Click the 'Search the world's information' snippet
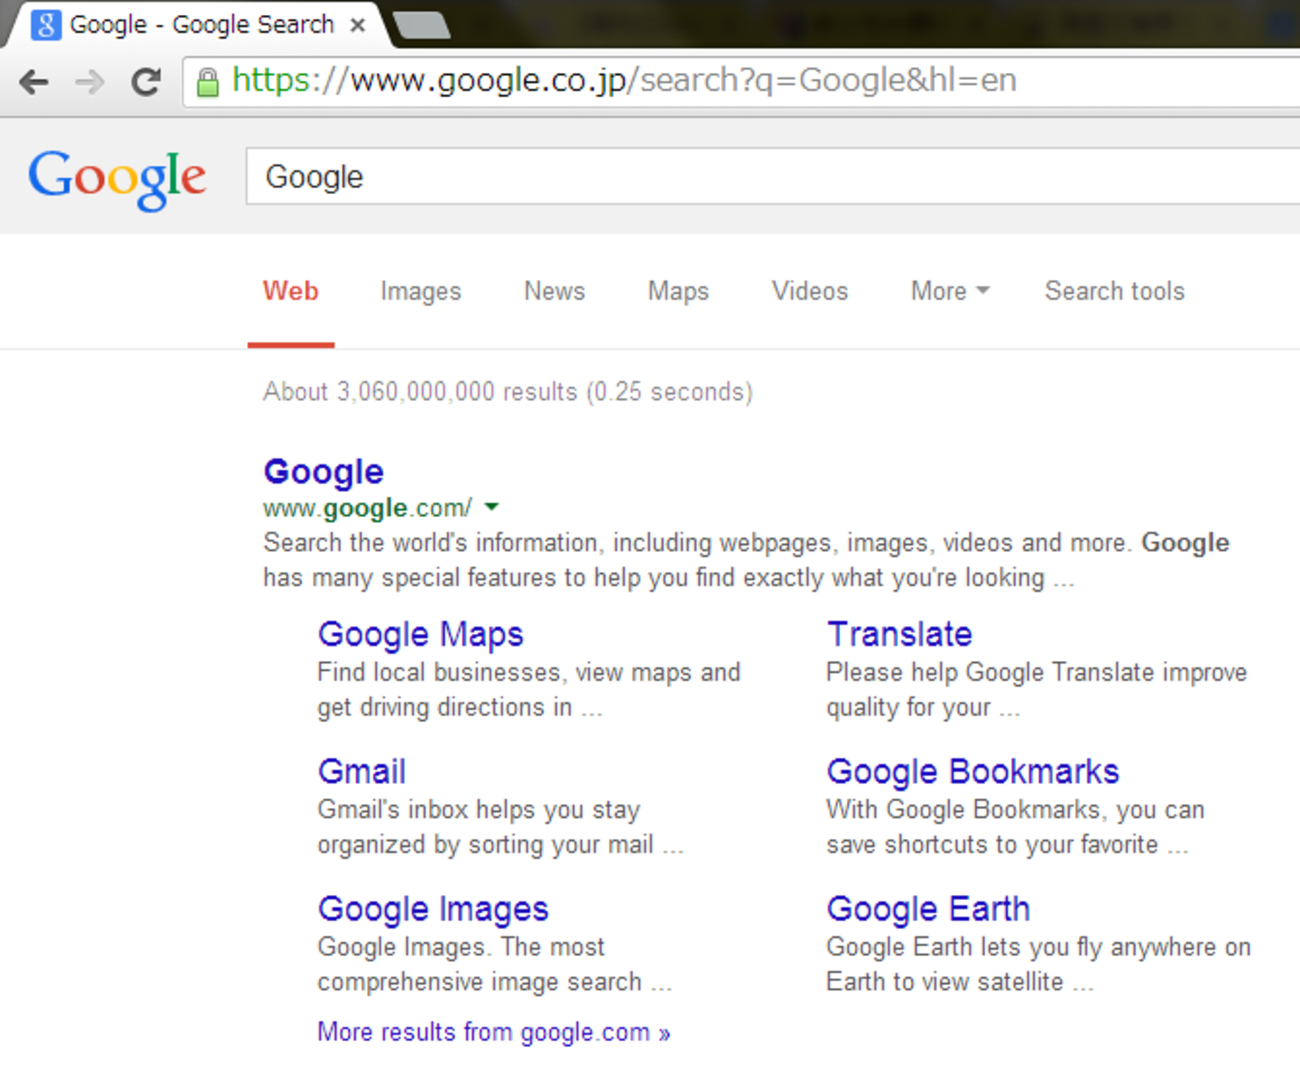 pyautogui.click(x=746, y=560)
